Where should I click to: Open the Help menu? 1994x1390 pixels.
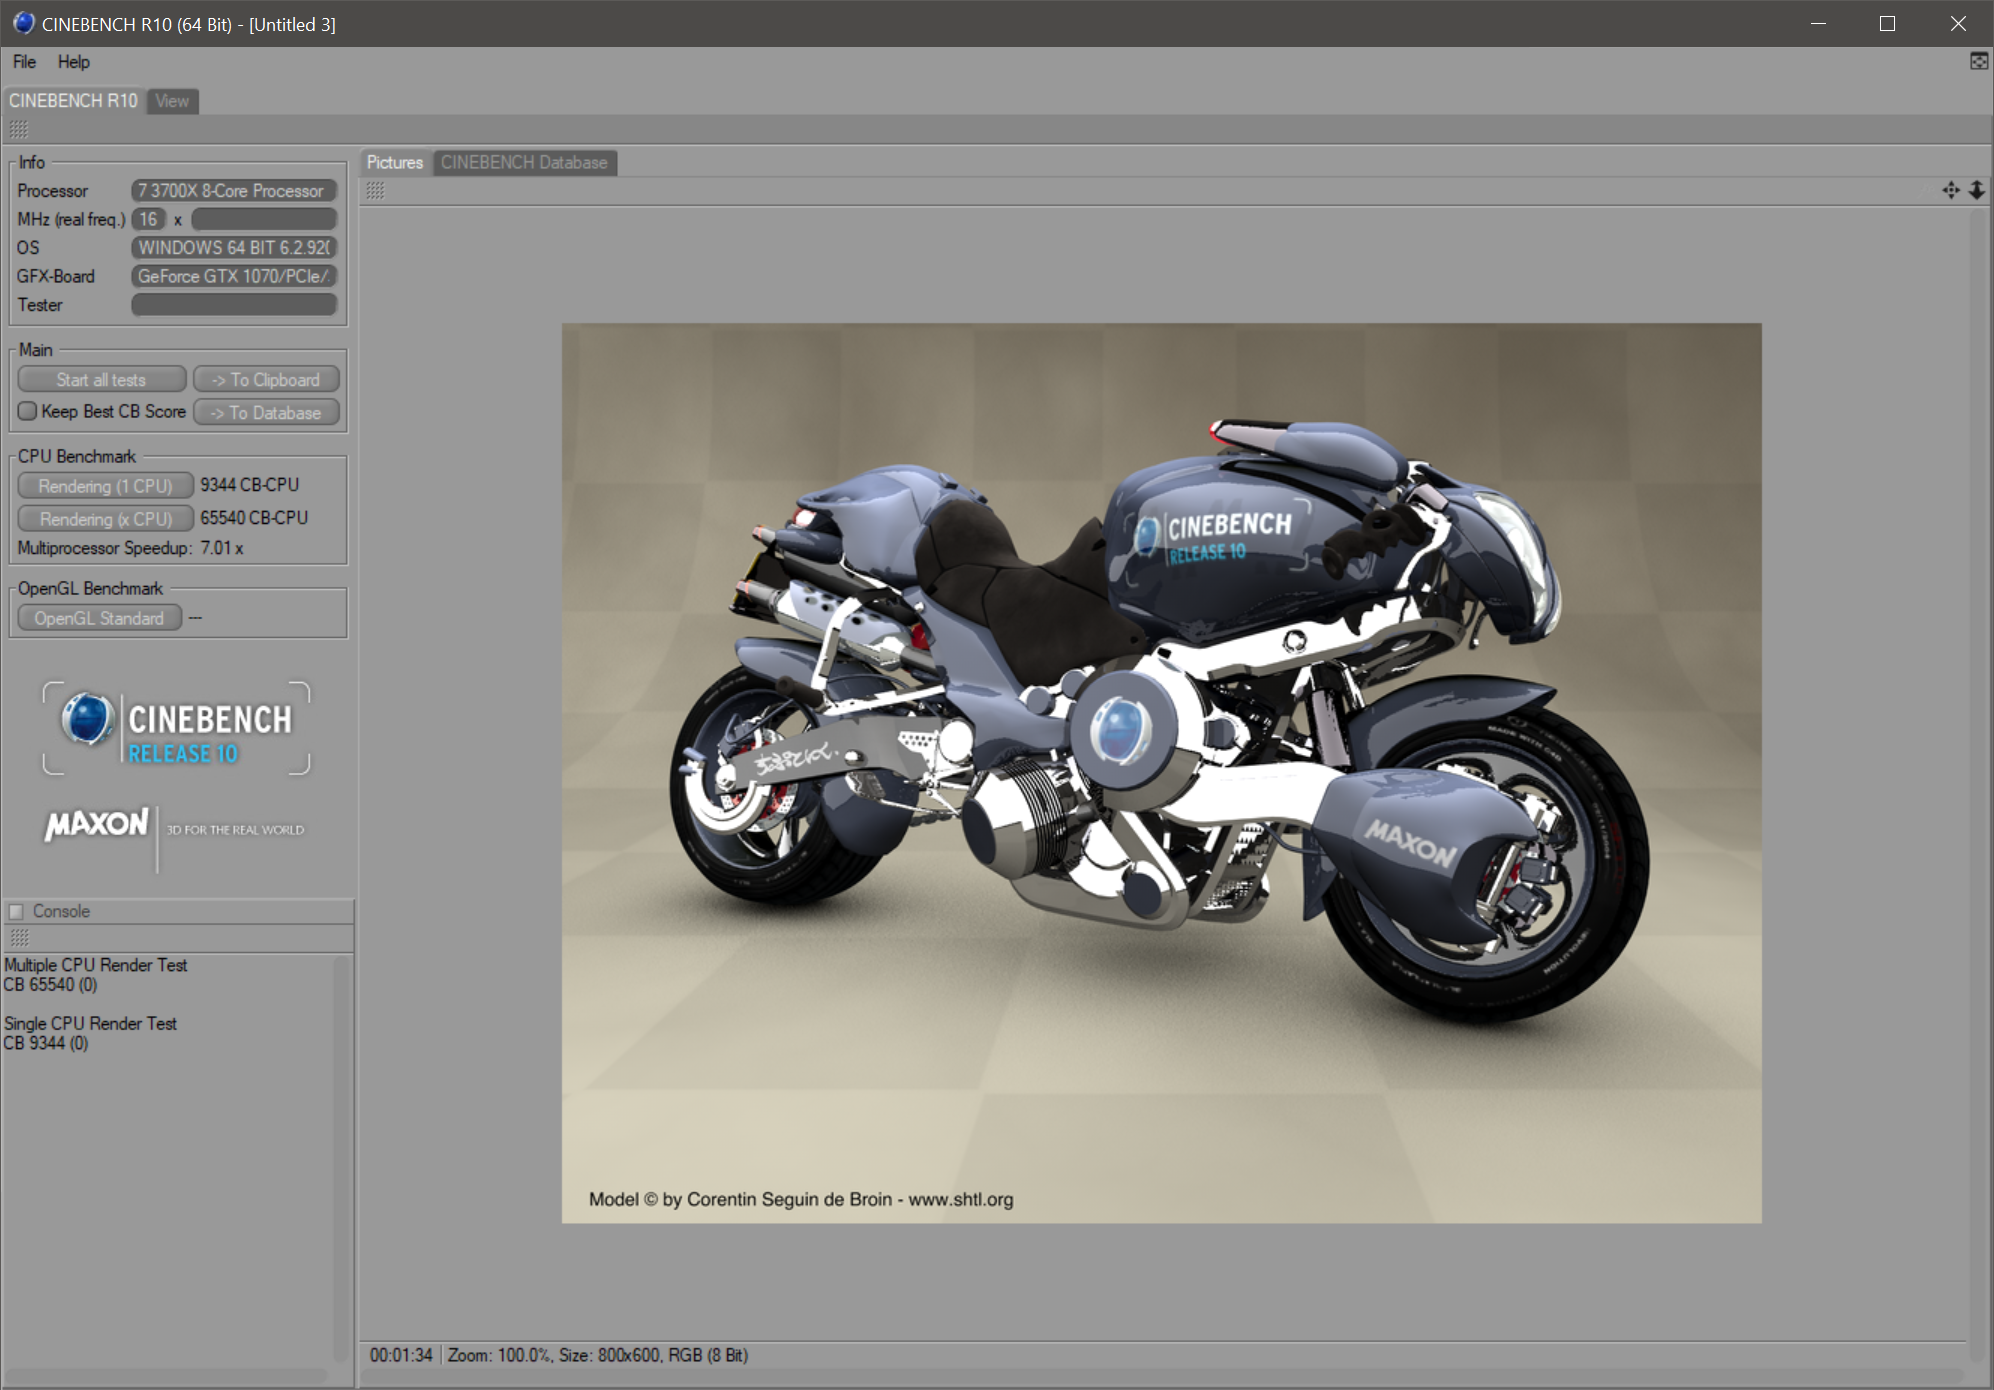coord(73,62)
